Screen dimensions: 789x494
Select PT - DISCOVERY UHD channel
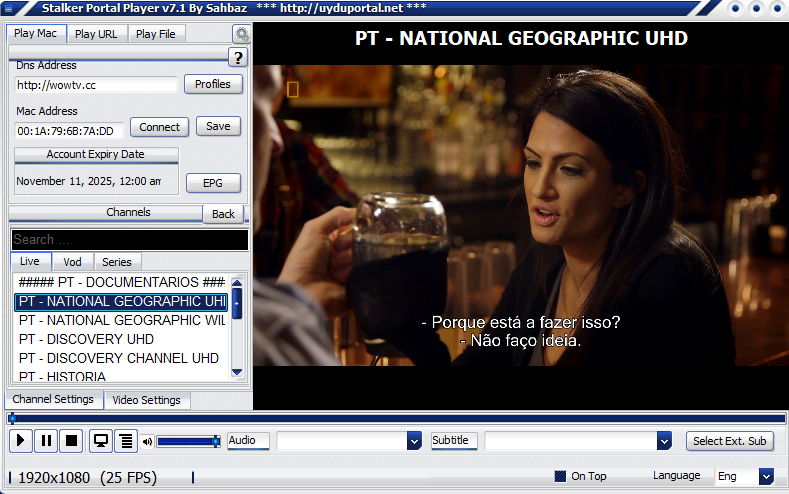click(122, 340)
